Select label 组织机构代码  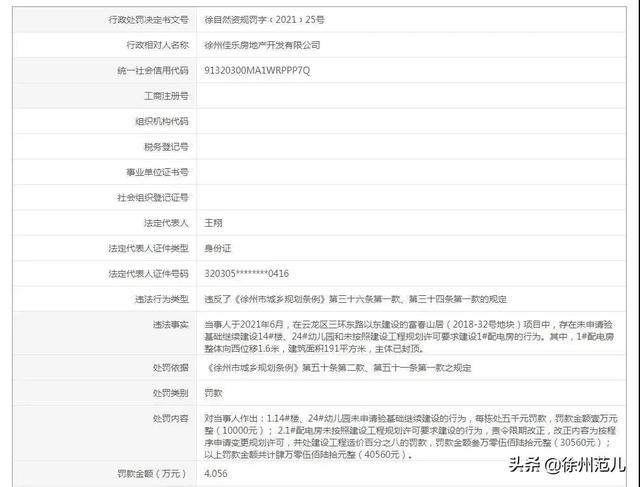pos(162,121)
